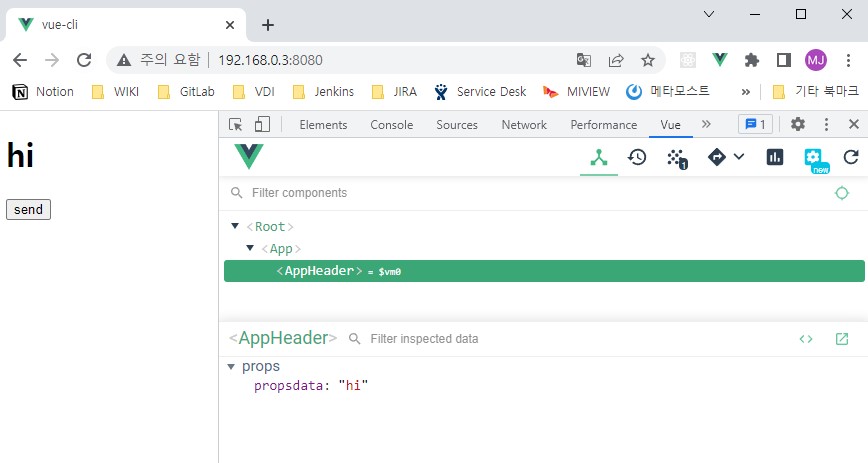868x463 pixels.
Task: Toggle the inspect element picker
Action: [x=235, y=125]
